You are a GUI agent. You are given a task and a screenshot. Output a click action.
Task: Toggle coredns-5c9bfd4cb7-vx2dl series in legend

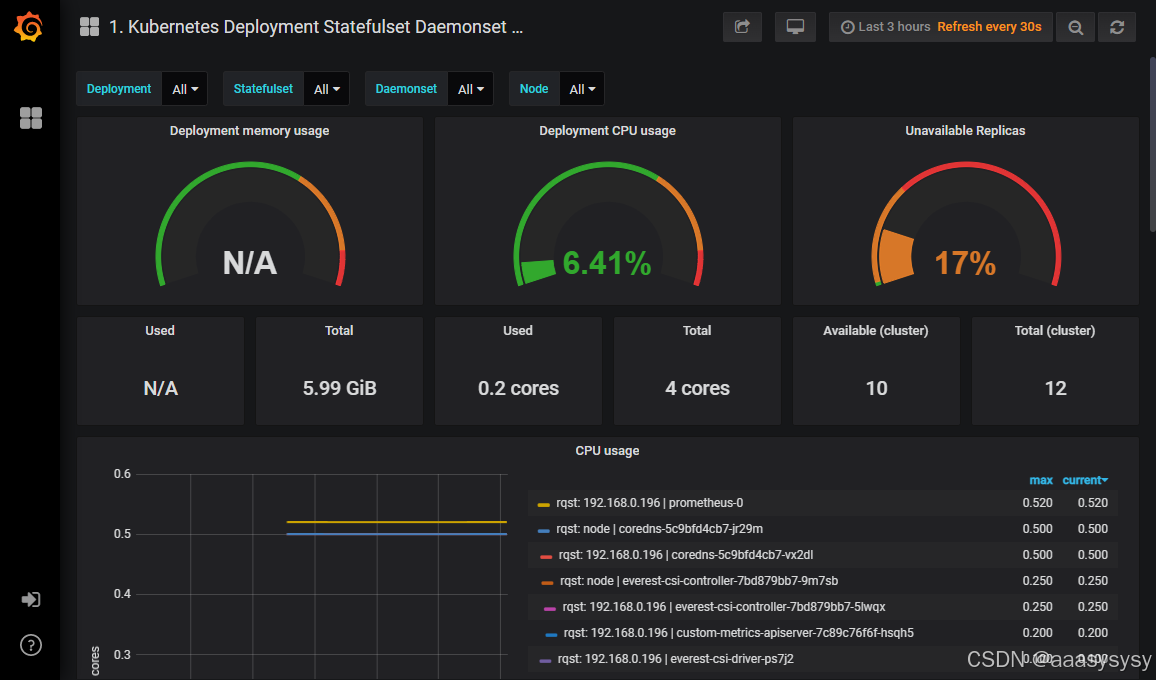(x=686, y=555)
